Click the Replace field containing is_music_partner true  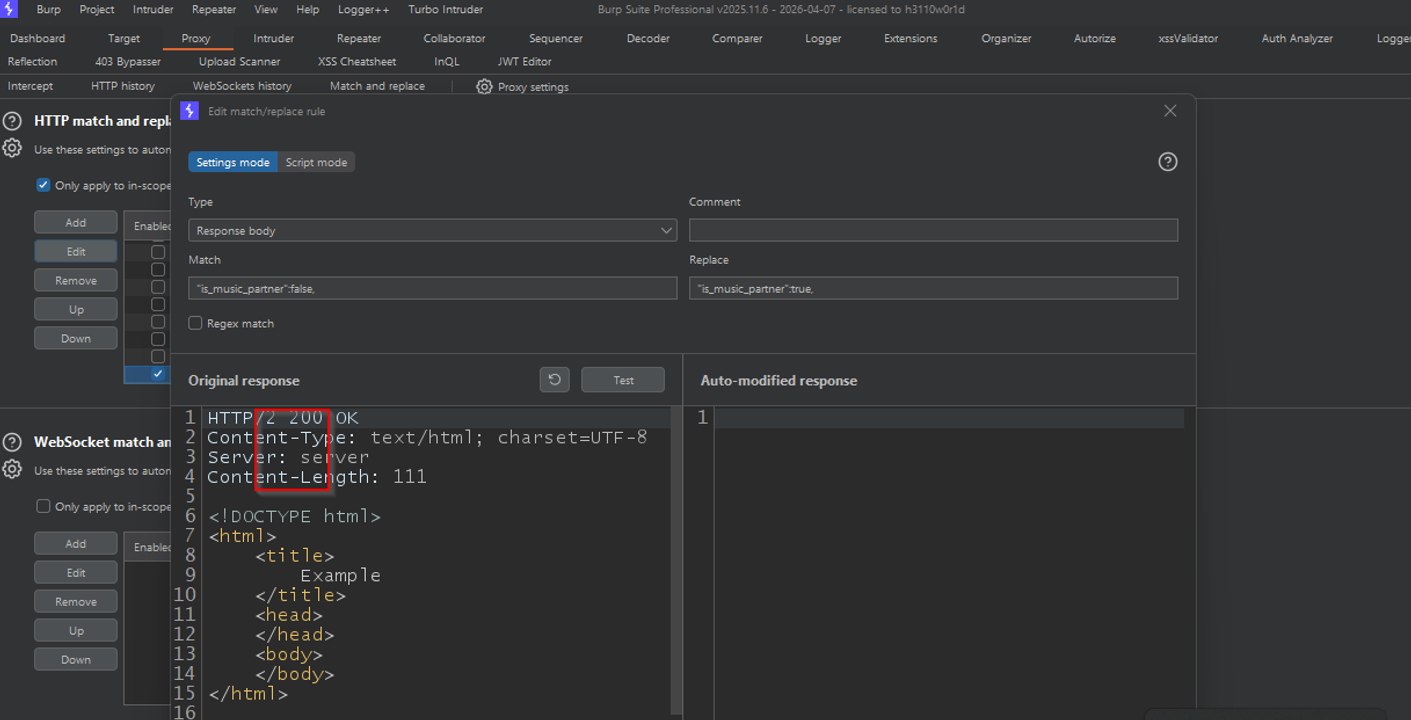933,288
